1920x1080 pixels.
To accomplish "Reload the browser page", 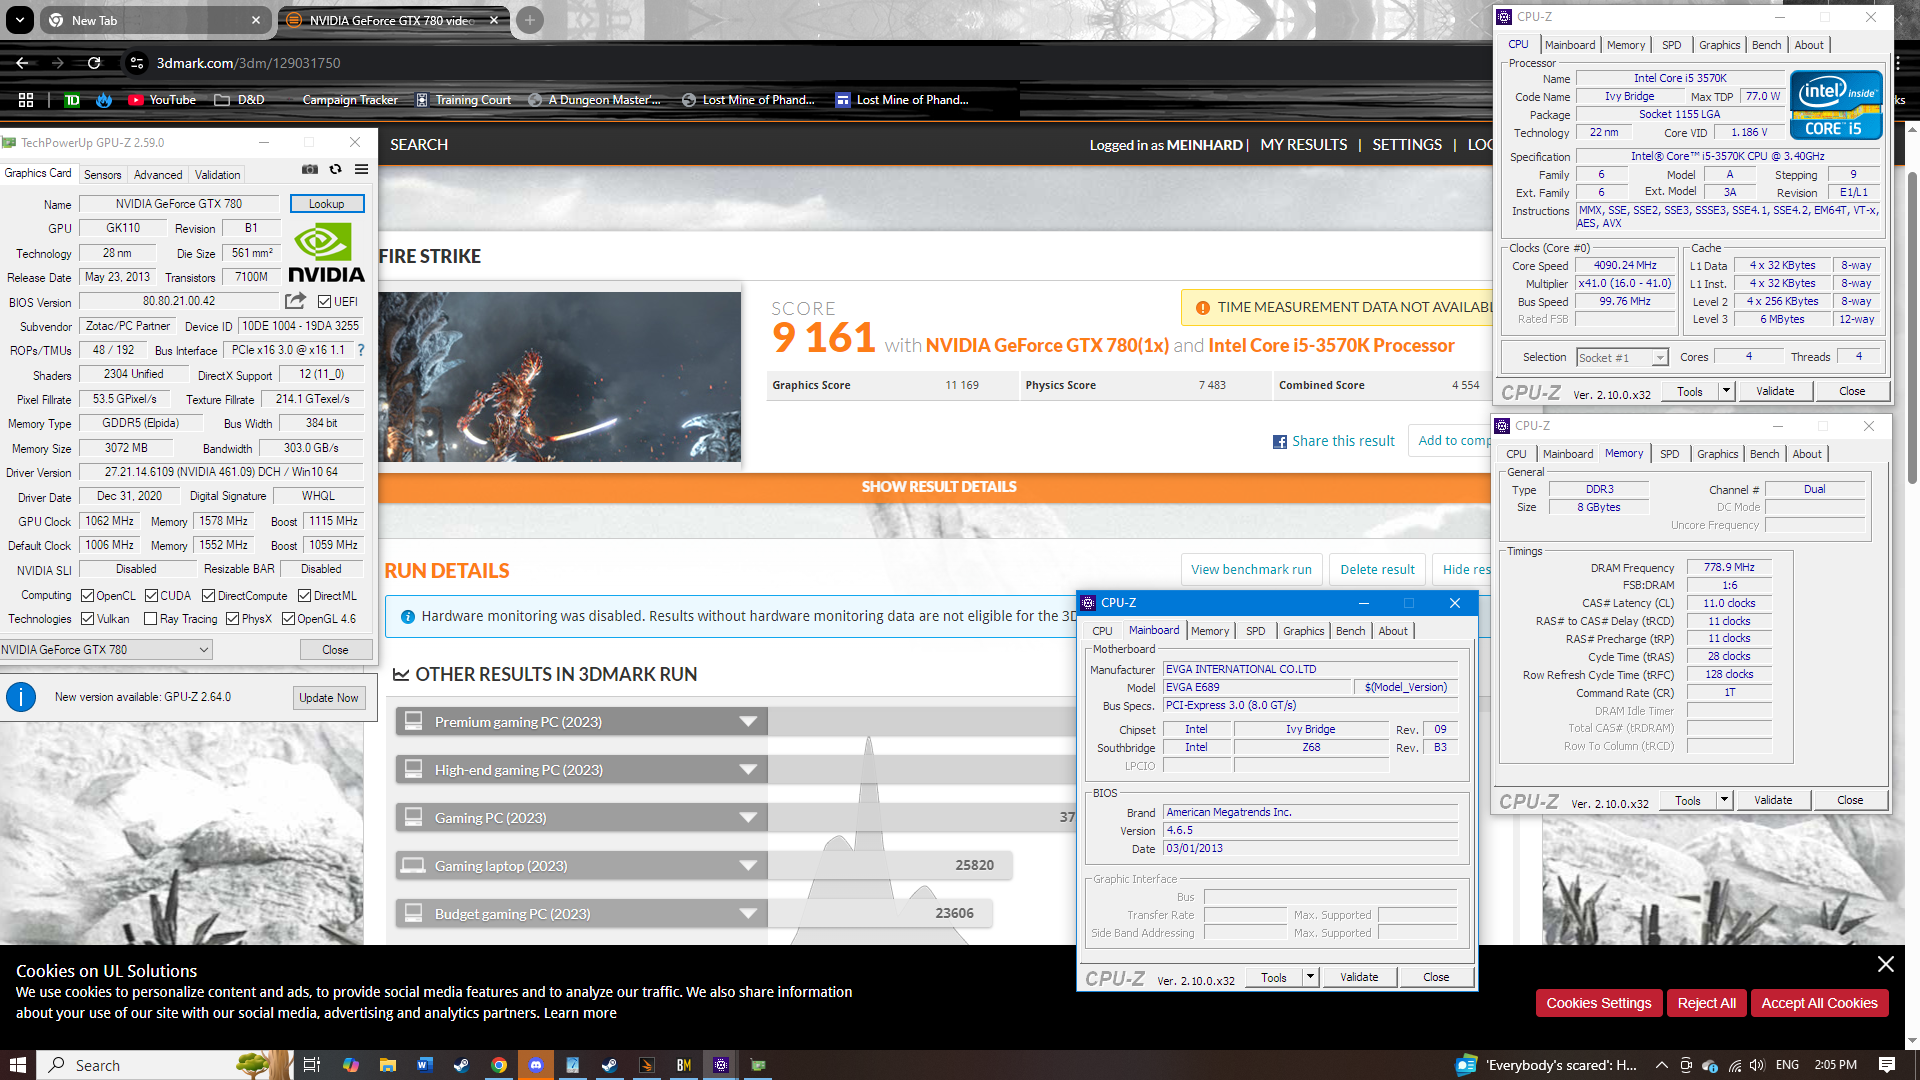I will click(x=94, y=63).
